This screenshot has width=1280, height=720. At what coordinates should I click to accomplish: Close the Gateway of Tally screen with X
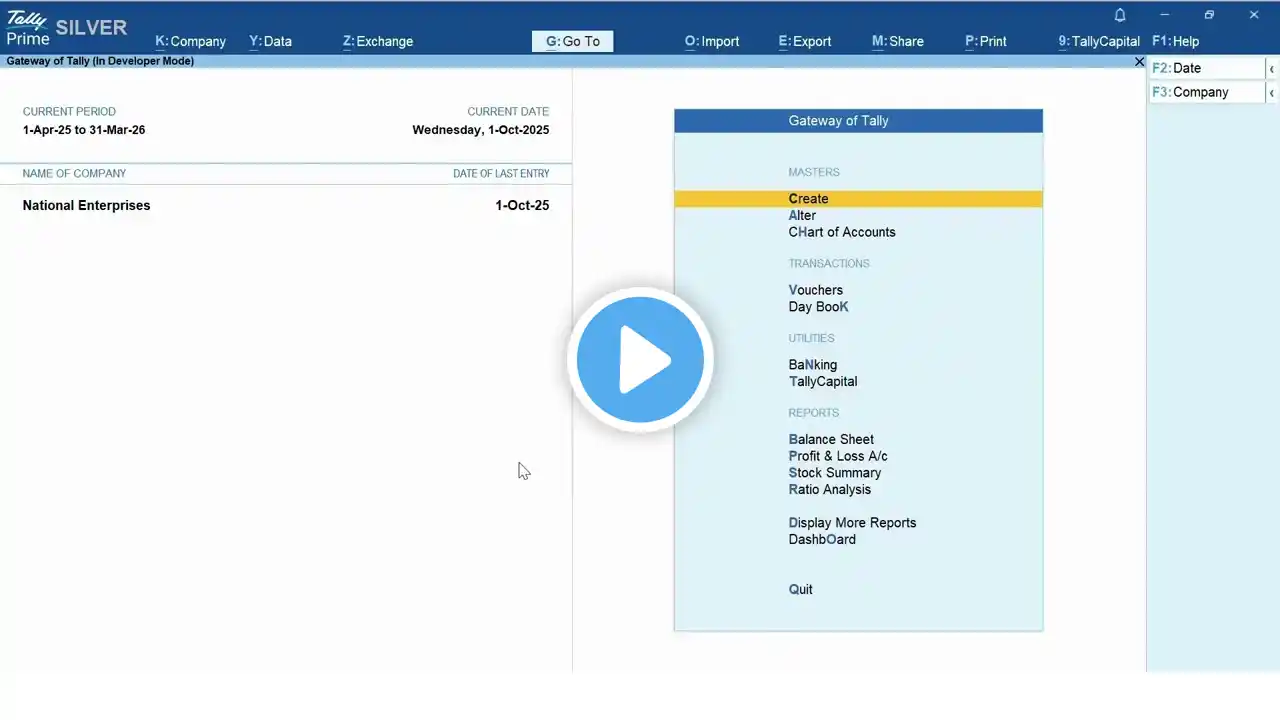[1139, 62]
